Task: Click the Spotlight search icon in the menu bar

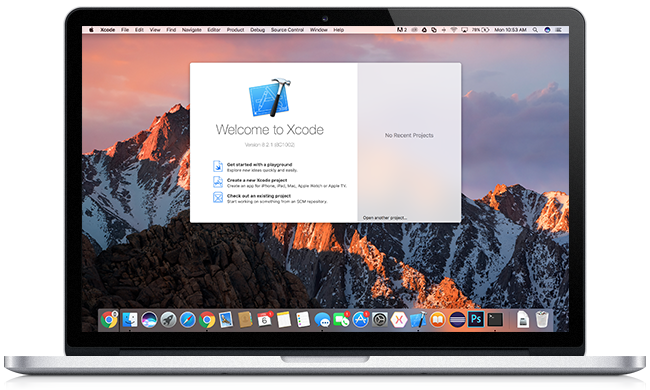Action: point(535,30)
